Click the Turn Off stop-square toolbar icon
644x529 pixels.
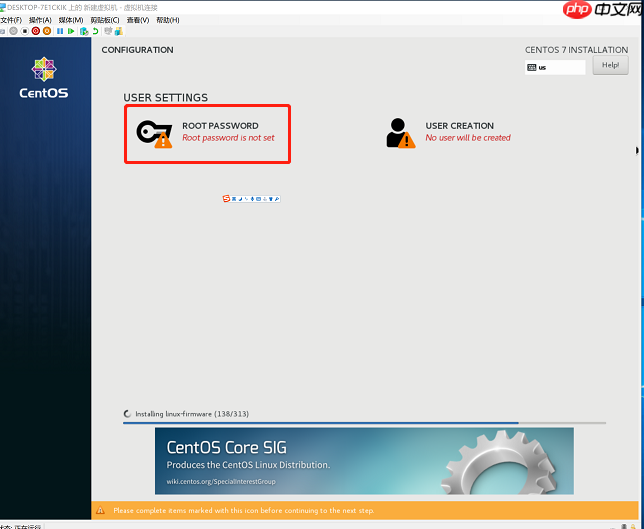click(x=25, y=31)
